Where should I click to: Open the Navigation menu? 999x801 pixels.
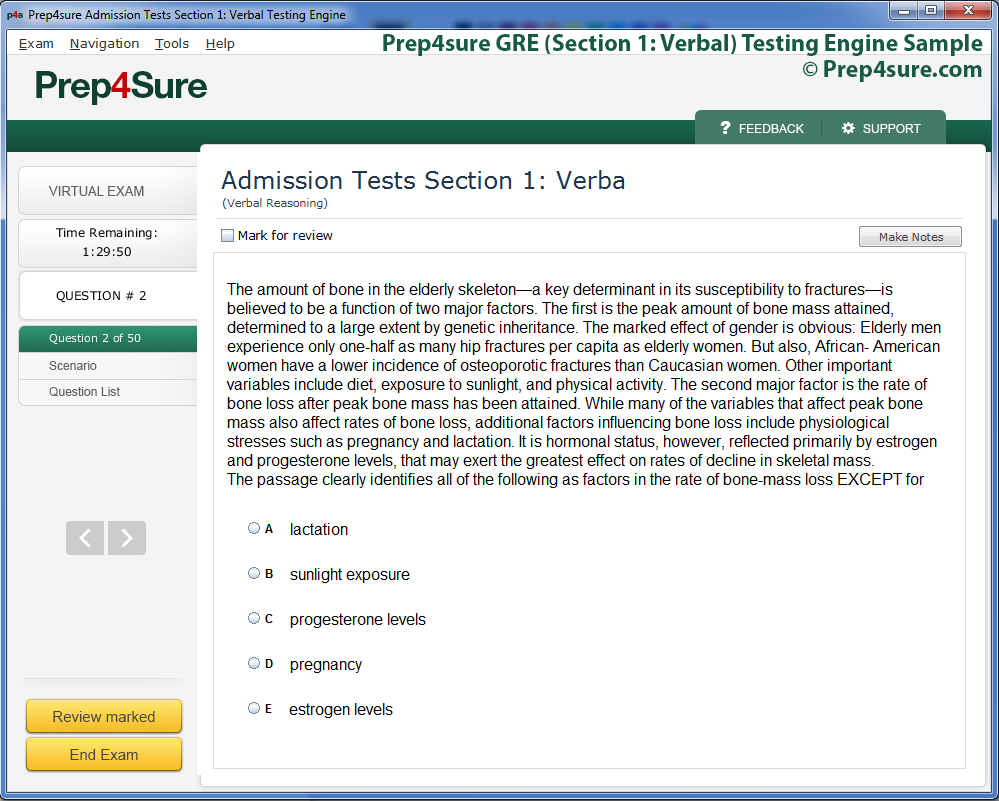click(x=104, y=44)
